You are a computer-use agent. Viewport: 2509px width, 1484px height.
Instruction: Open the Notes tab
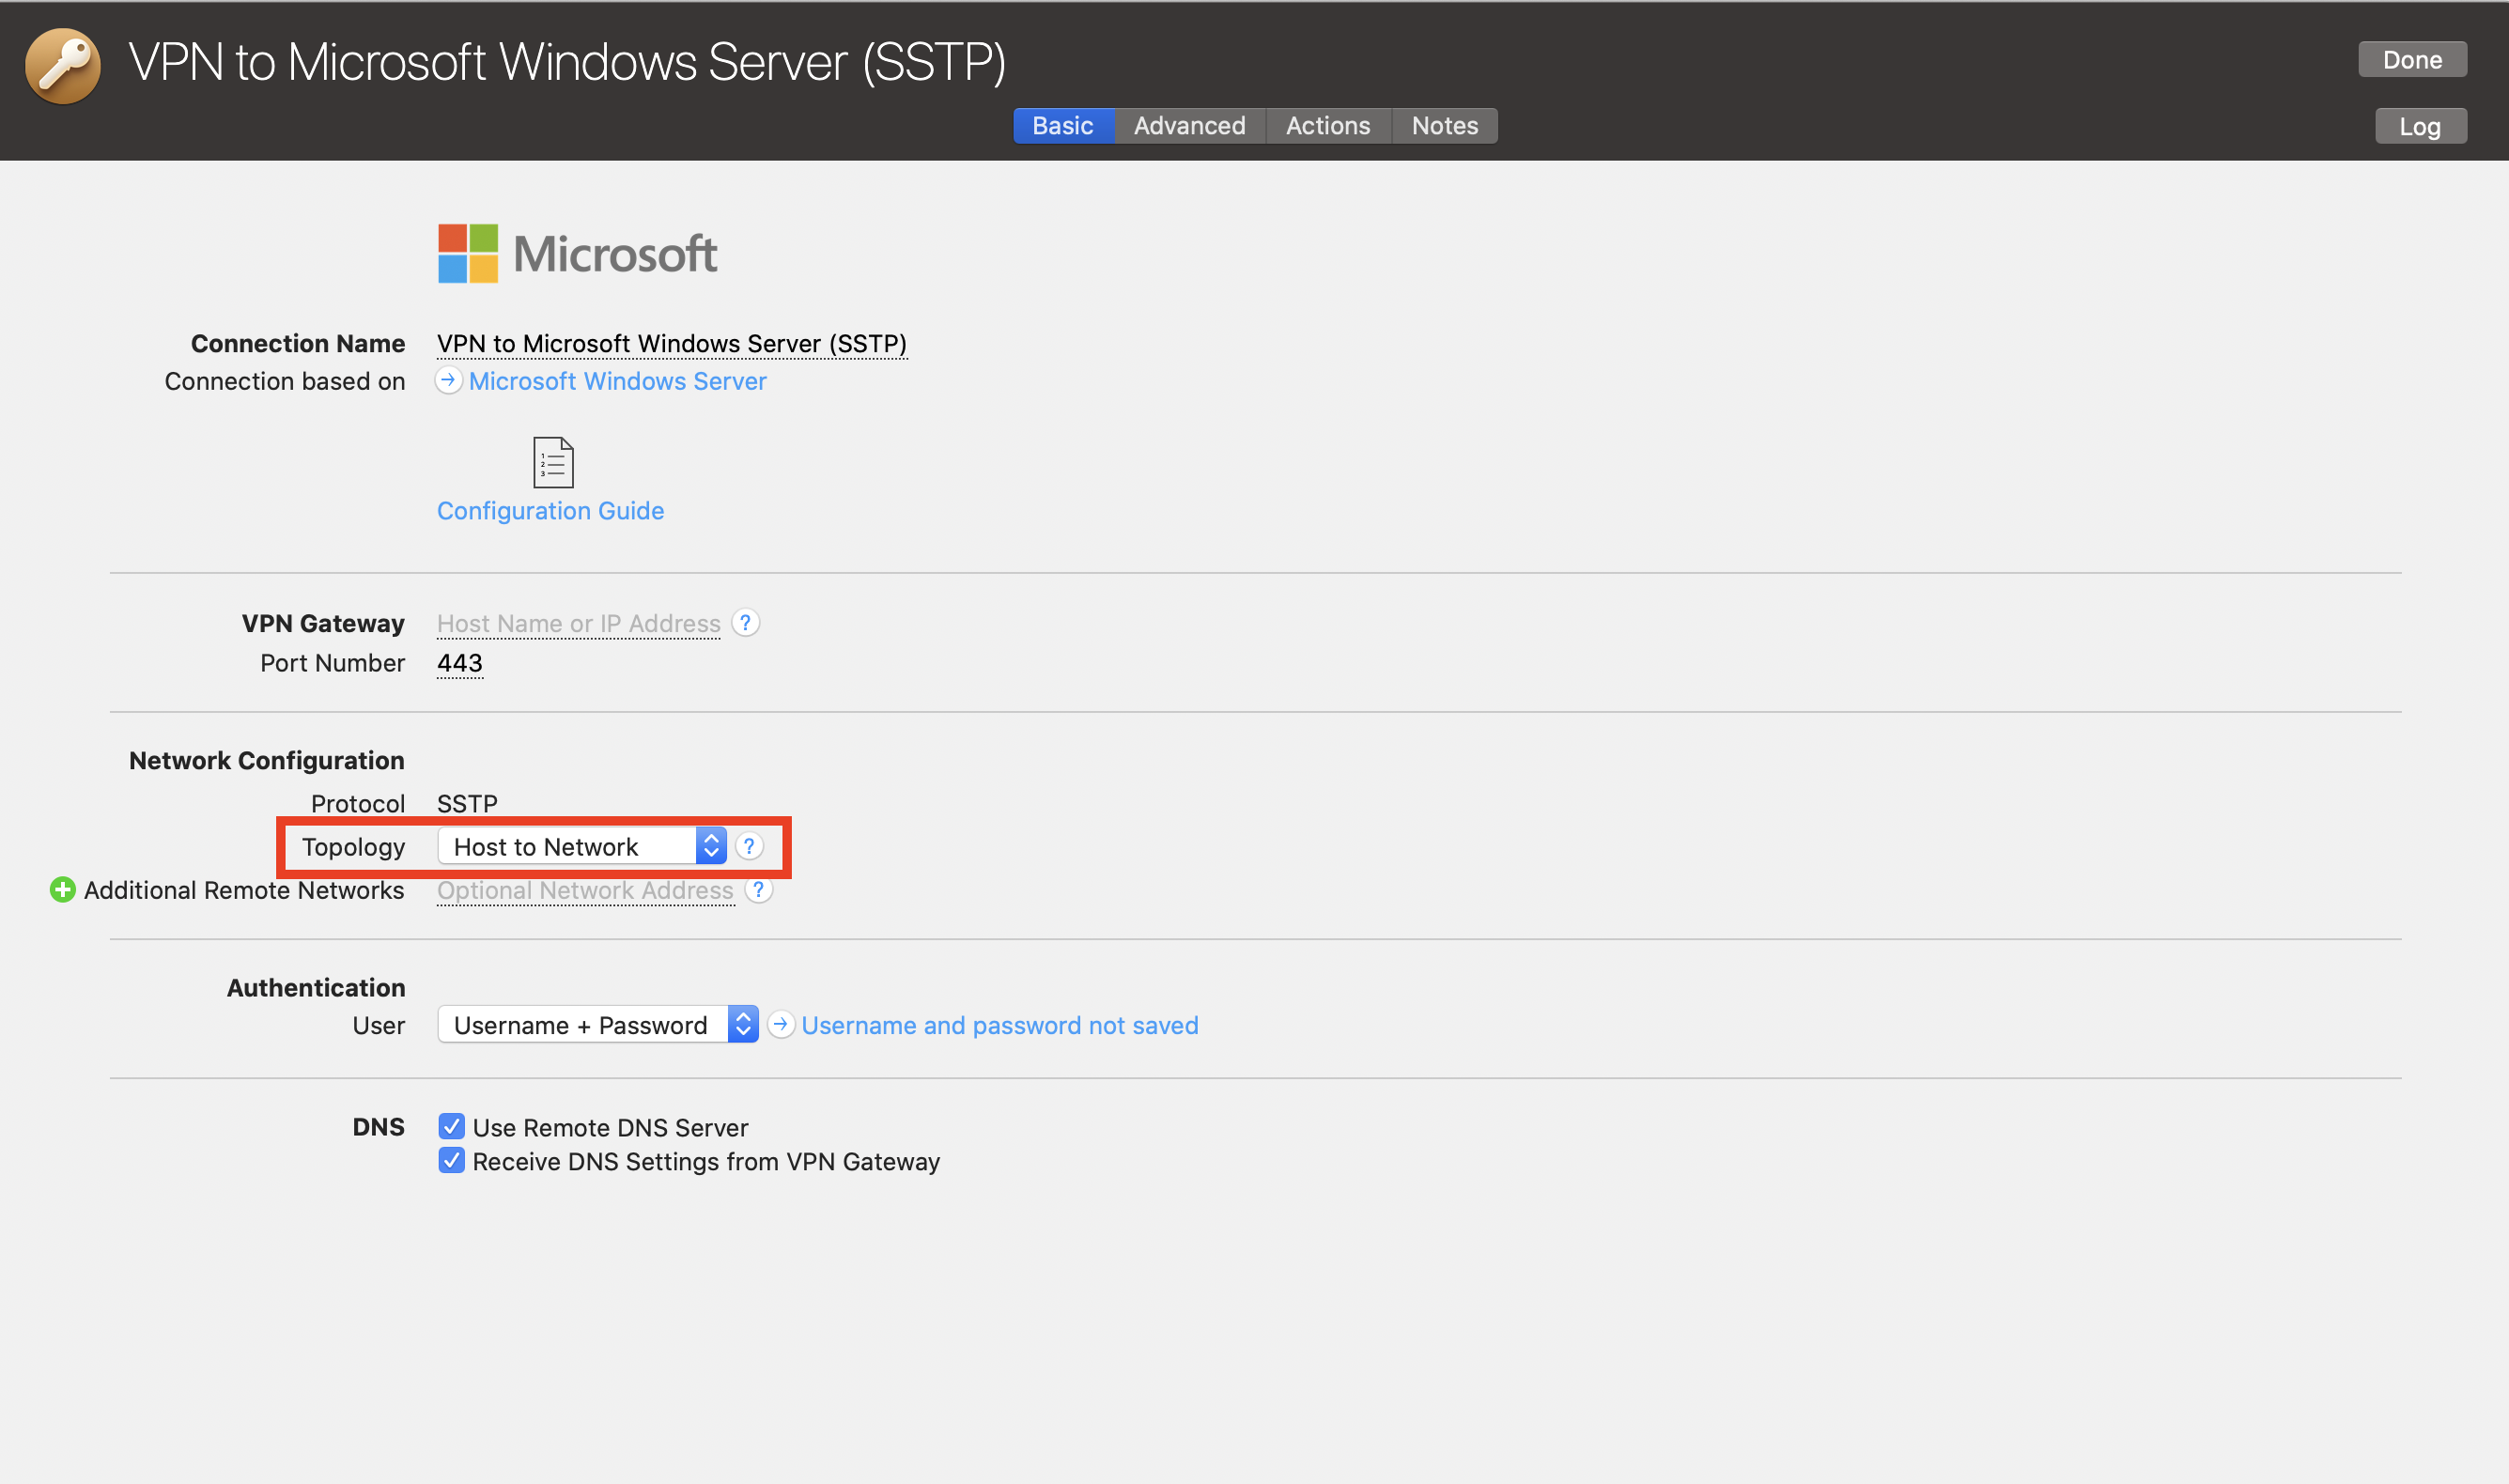[1445, 126]
